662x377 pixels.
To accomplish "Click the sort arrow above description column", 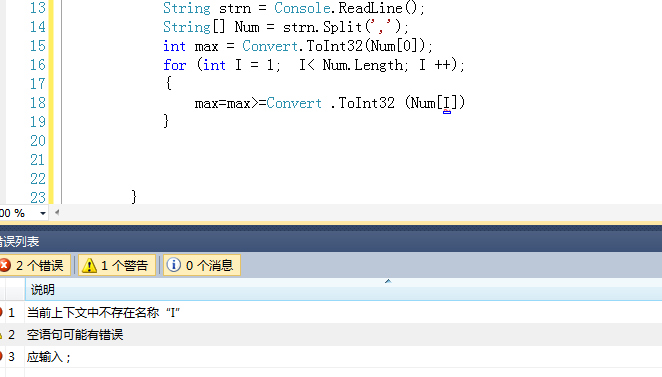I will [388, 281].
